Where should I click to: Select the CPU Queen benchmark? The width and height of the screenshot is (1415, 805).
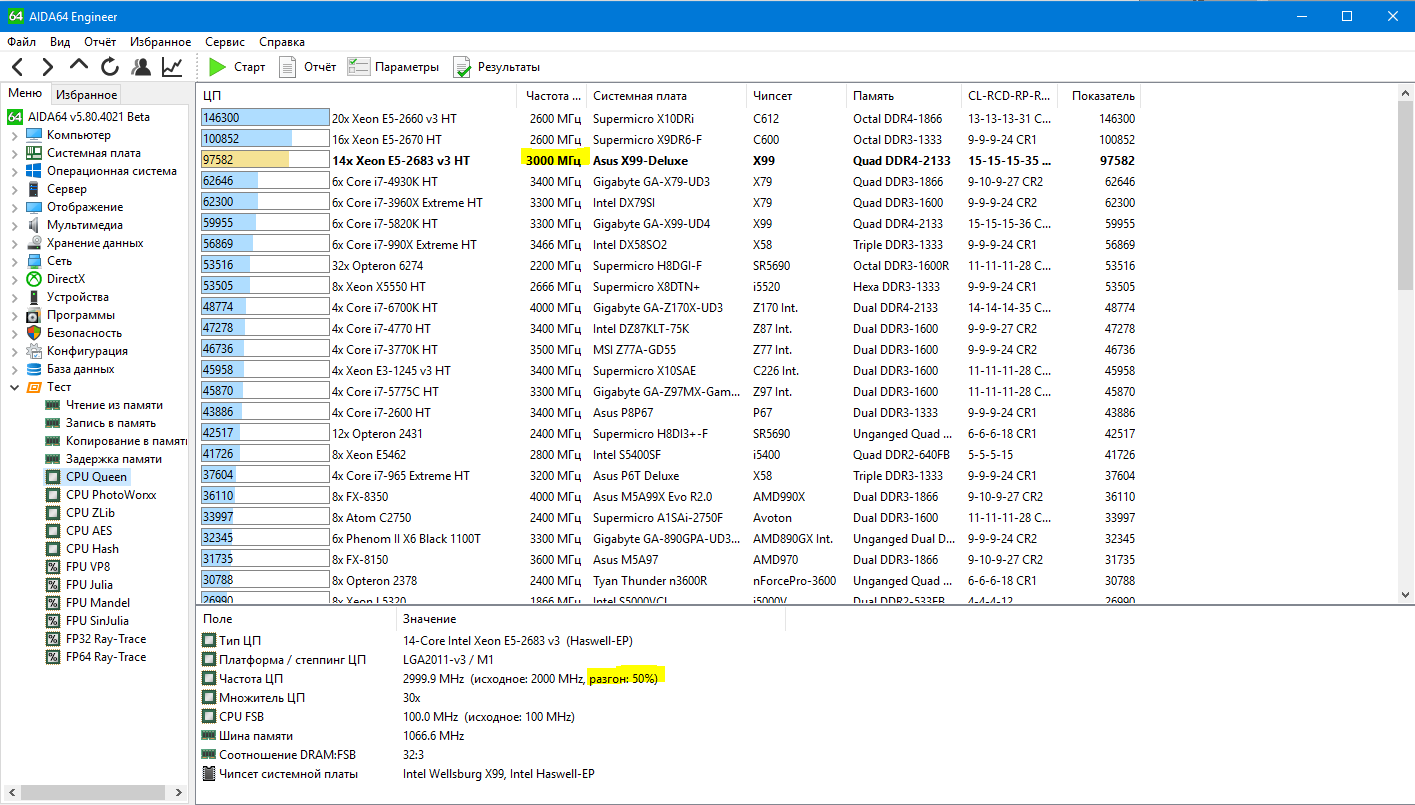[87, 477]
